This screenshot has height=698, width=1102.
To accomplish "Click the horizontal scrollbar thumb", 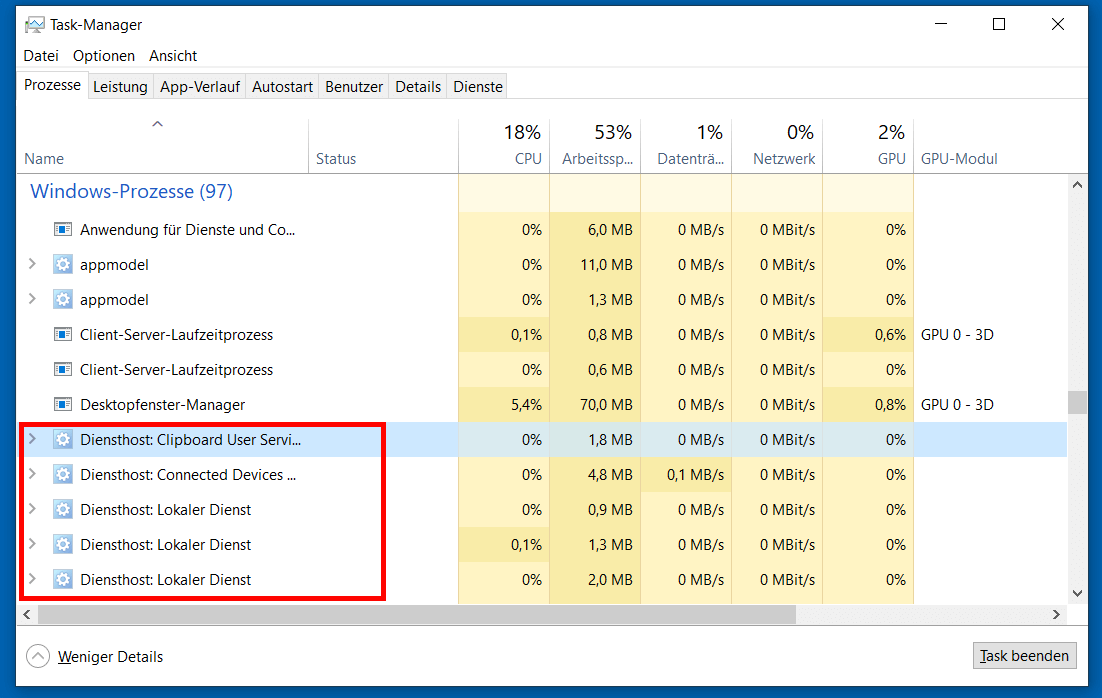I will coord(417,614).
